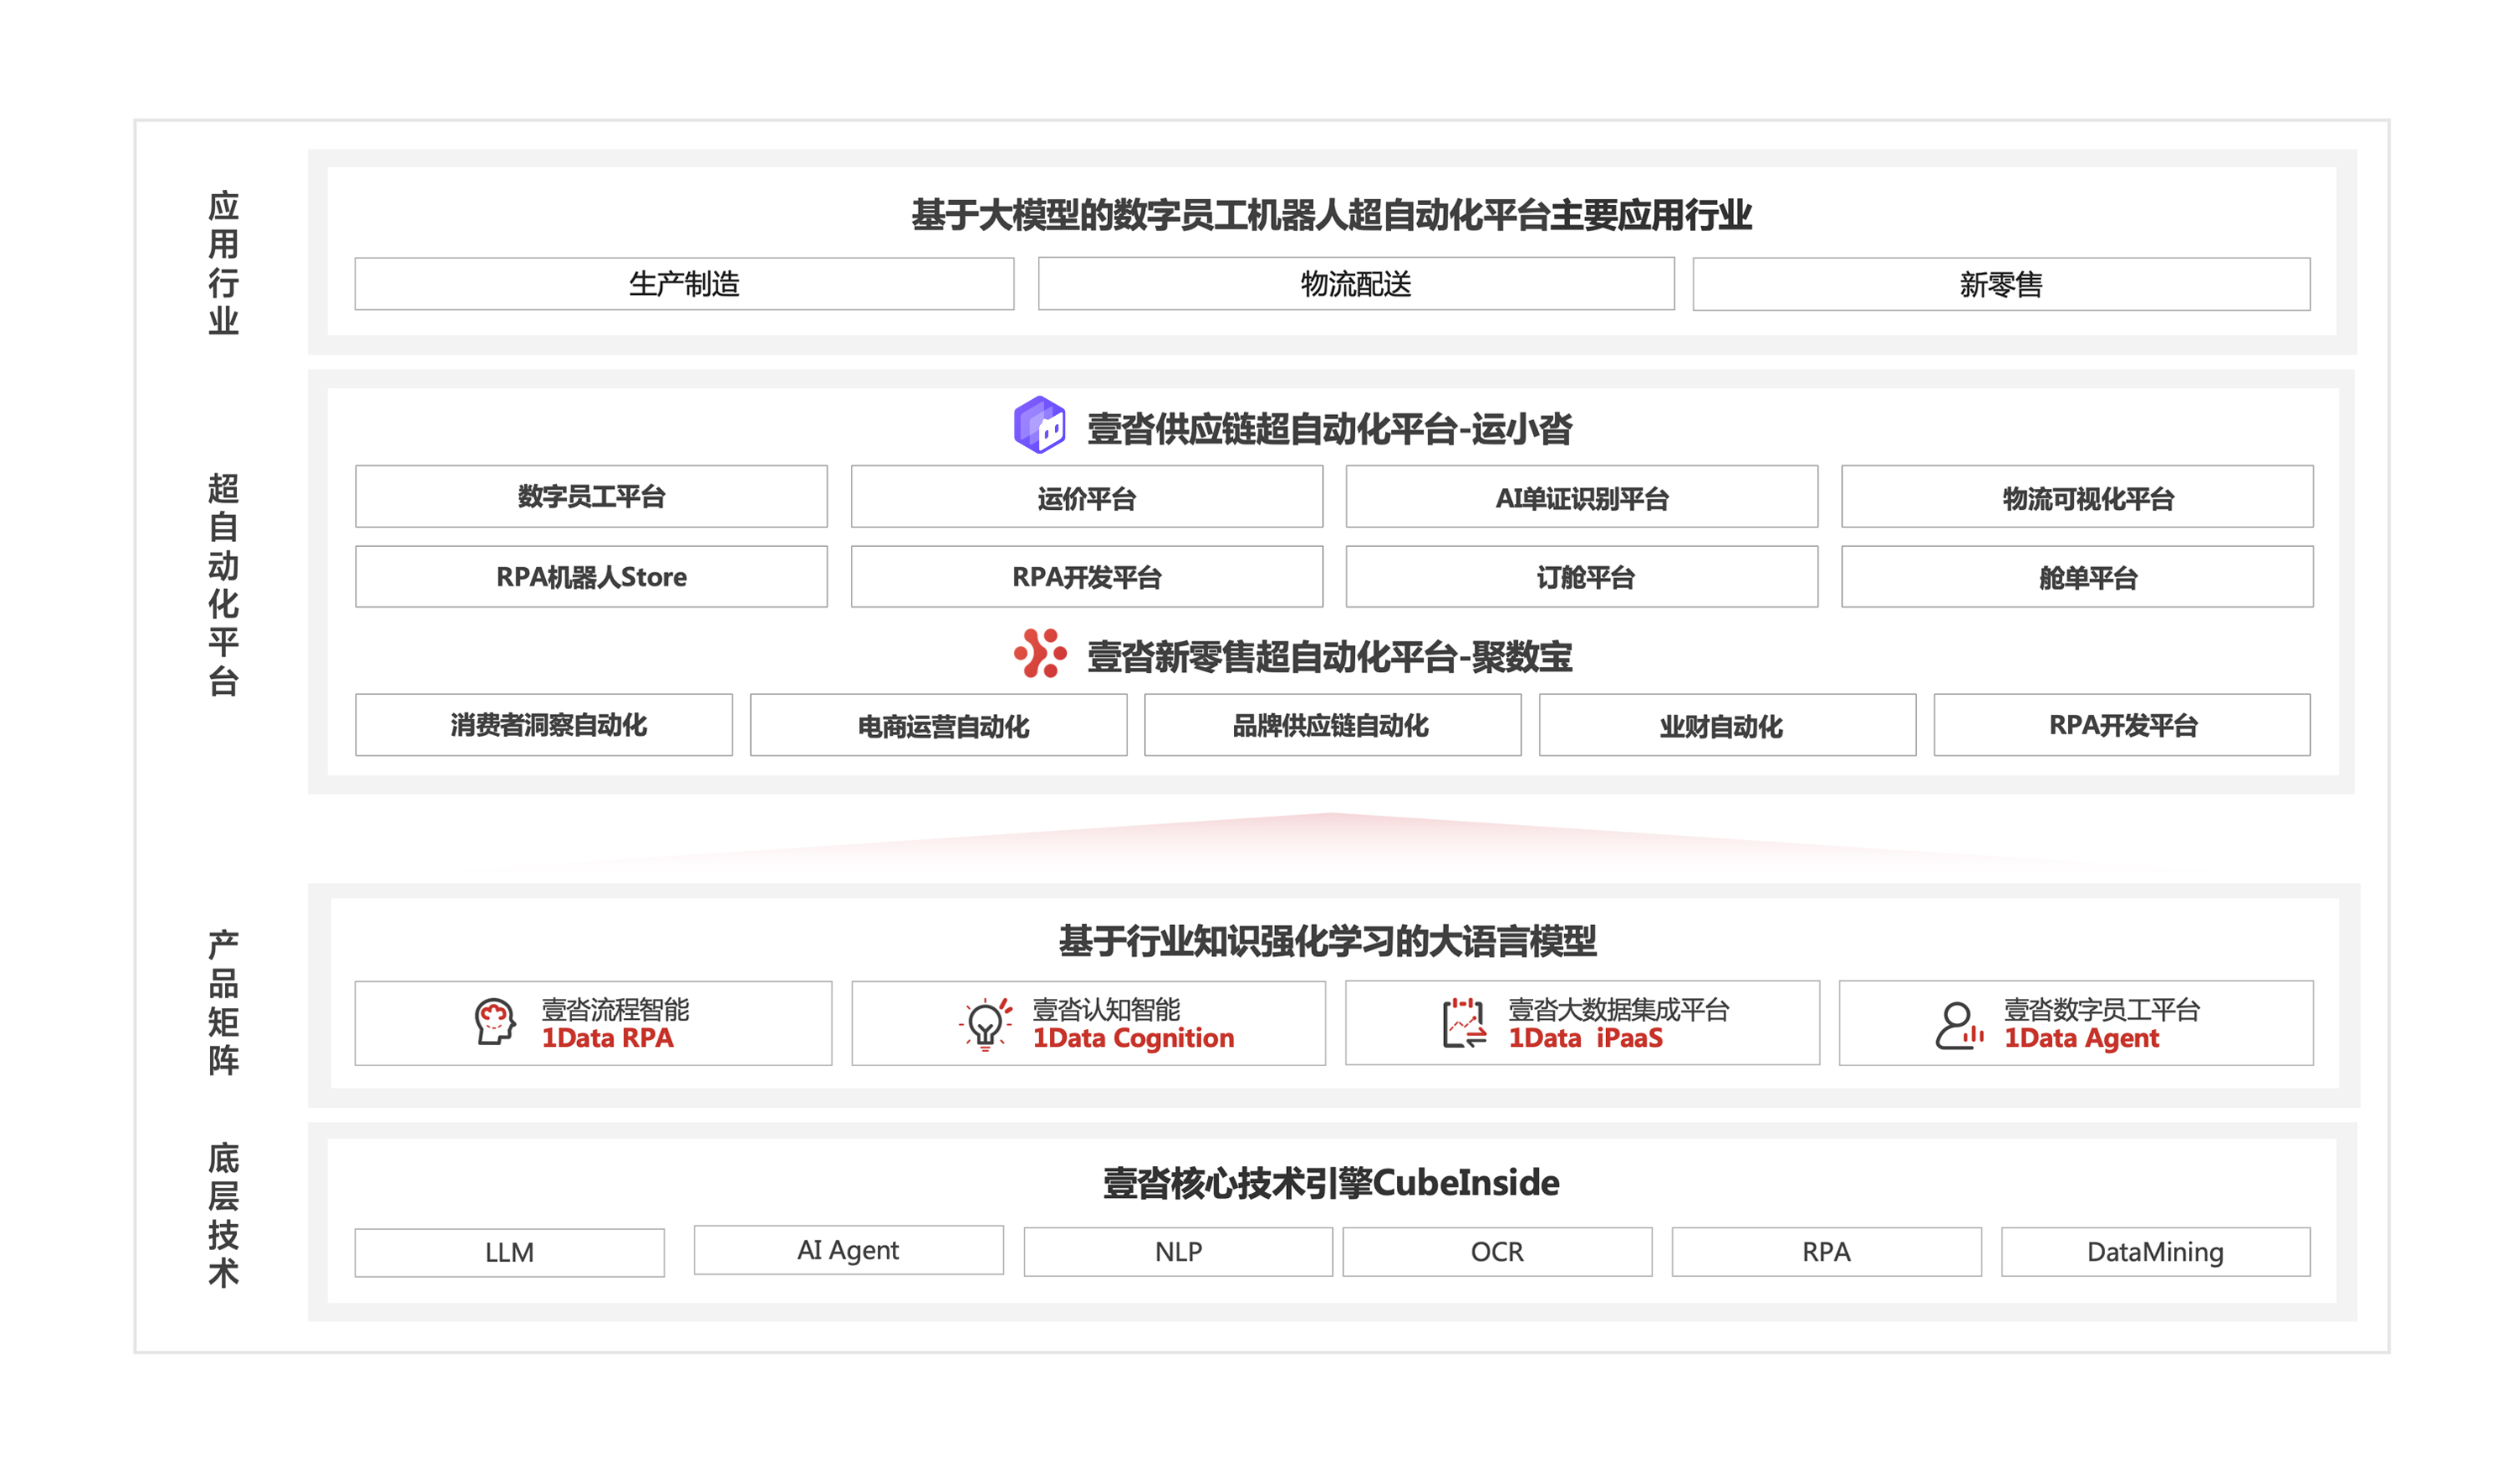Click the red 1Data RPA label
This screenshot has height=1466, width=2520.
click(607, 1038)
